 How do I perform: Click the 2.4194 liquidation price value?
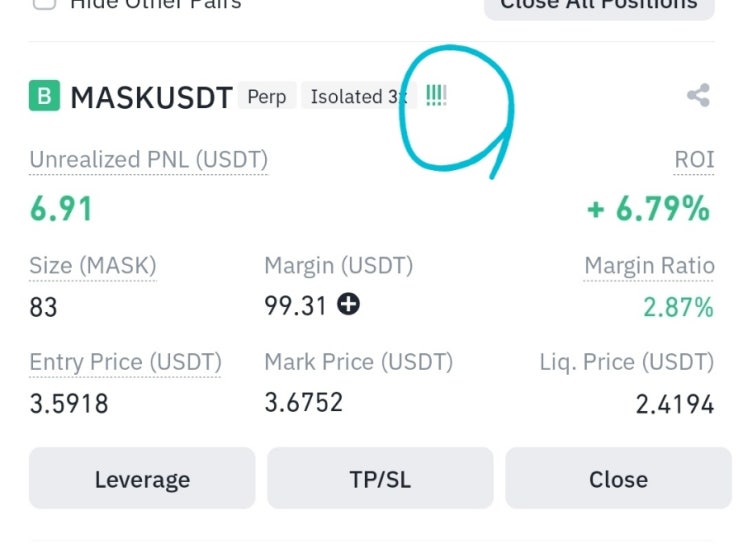[674, 404]
